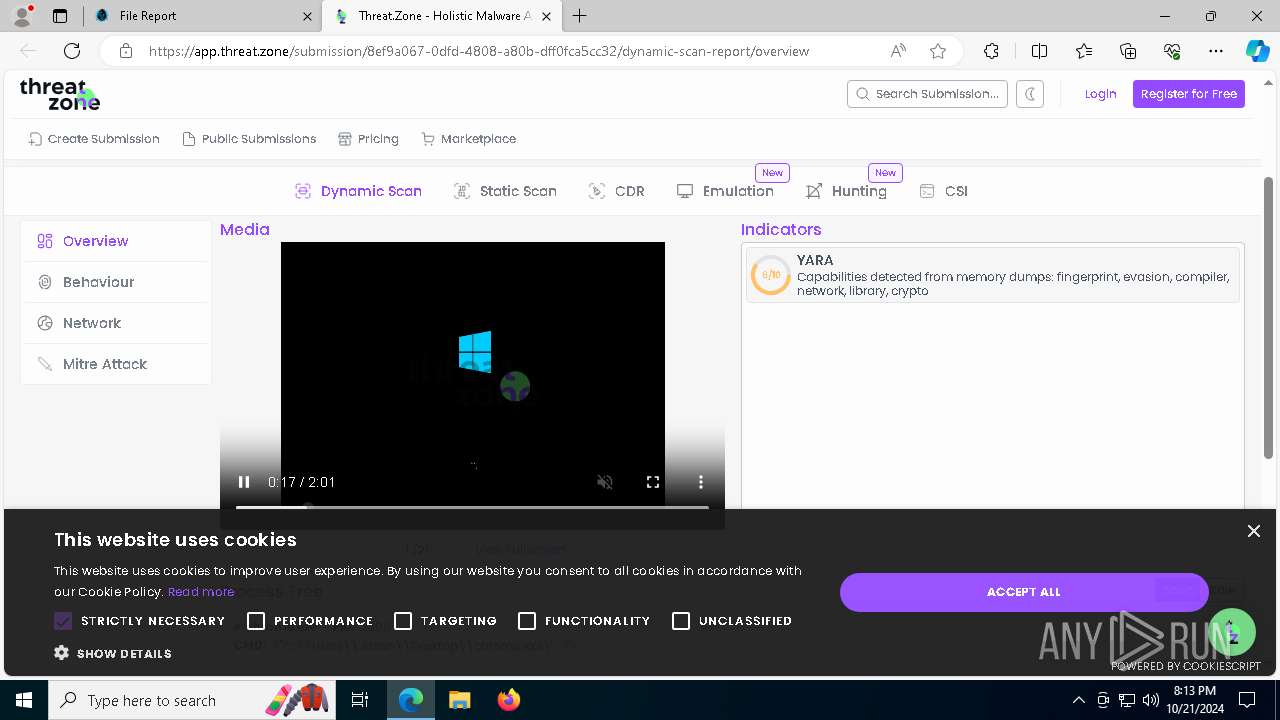The height and width of the screenshot is (720, 1280).
Task: Select Overview in sidebar
Action: point(116,241)
